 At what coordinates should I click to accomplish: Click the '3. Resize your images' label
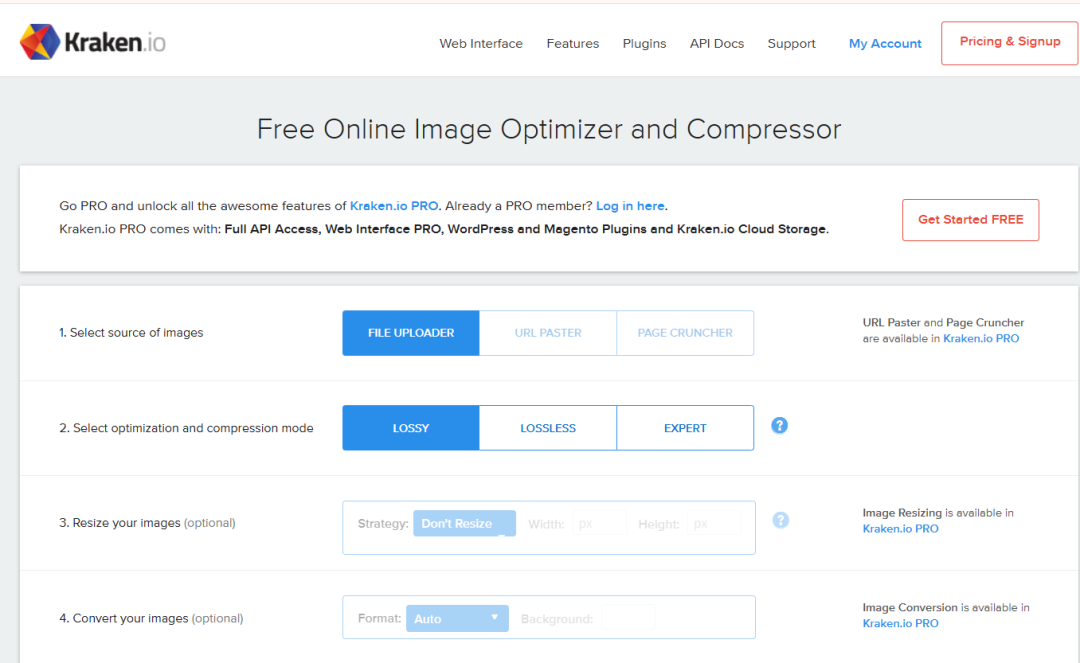click(x=147, y=523)
